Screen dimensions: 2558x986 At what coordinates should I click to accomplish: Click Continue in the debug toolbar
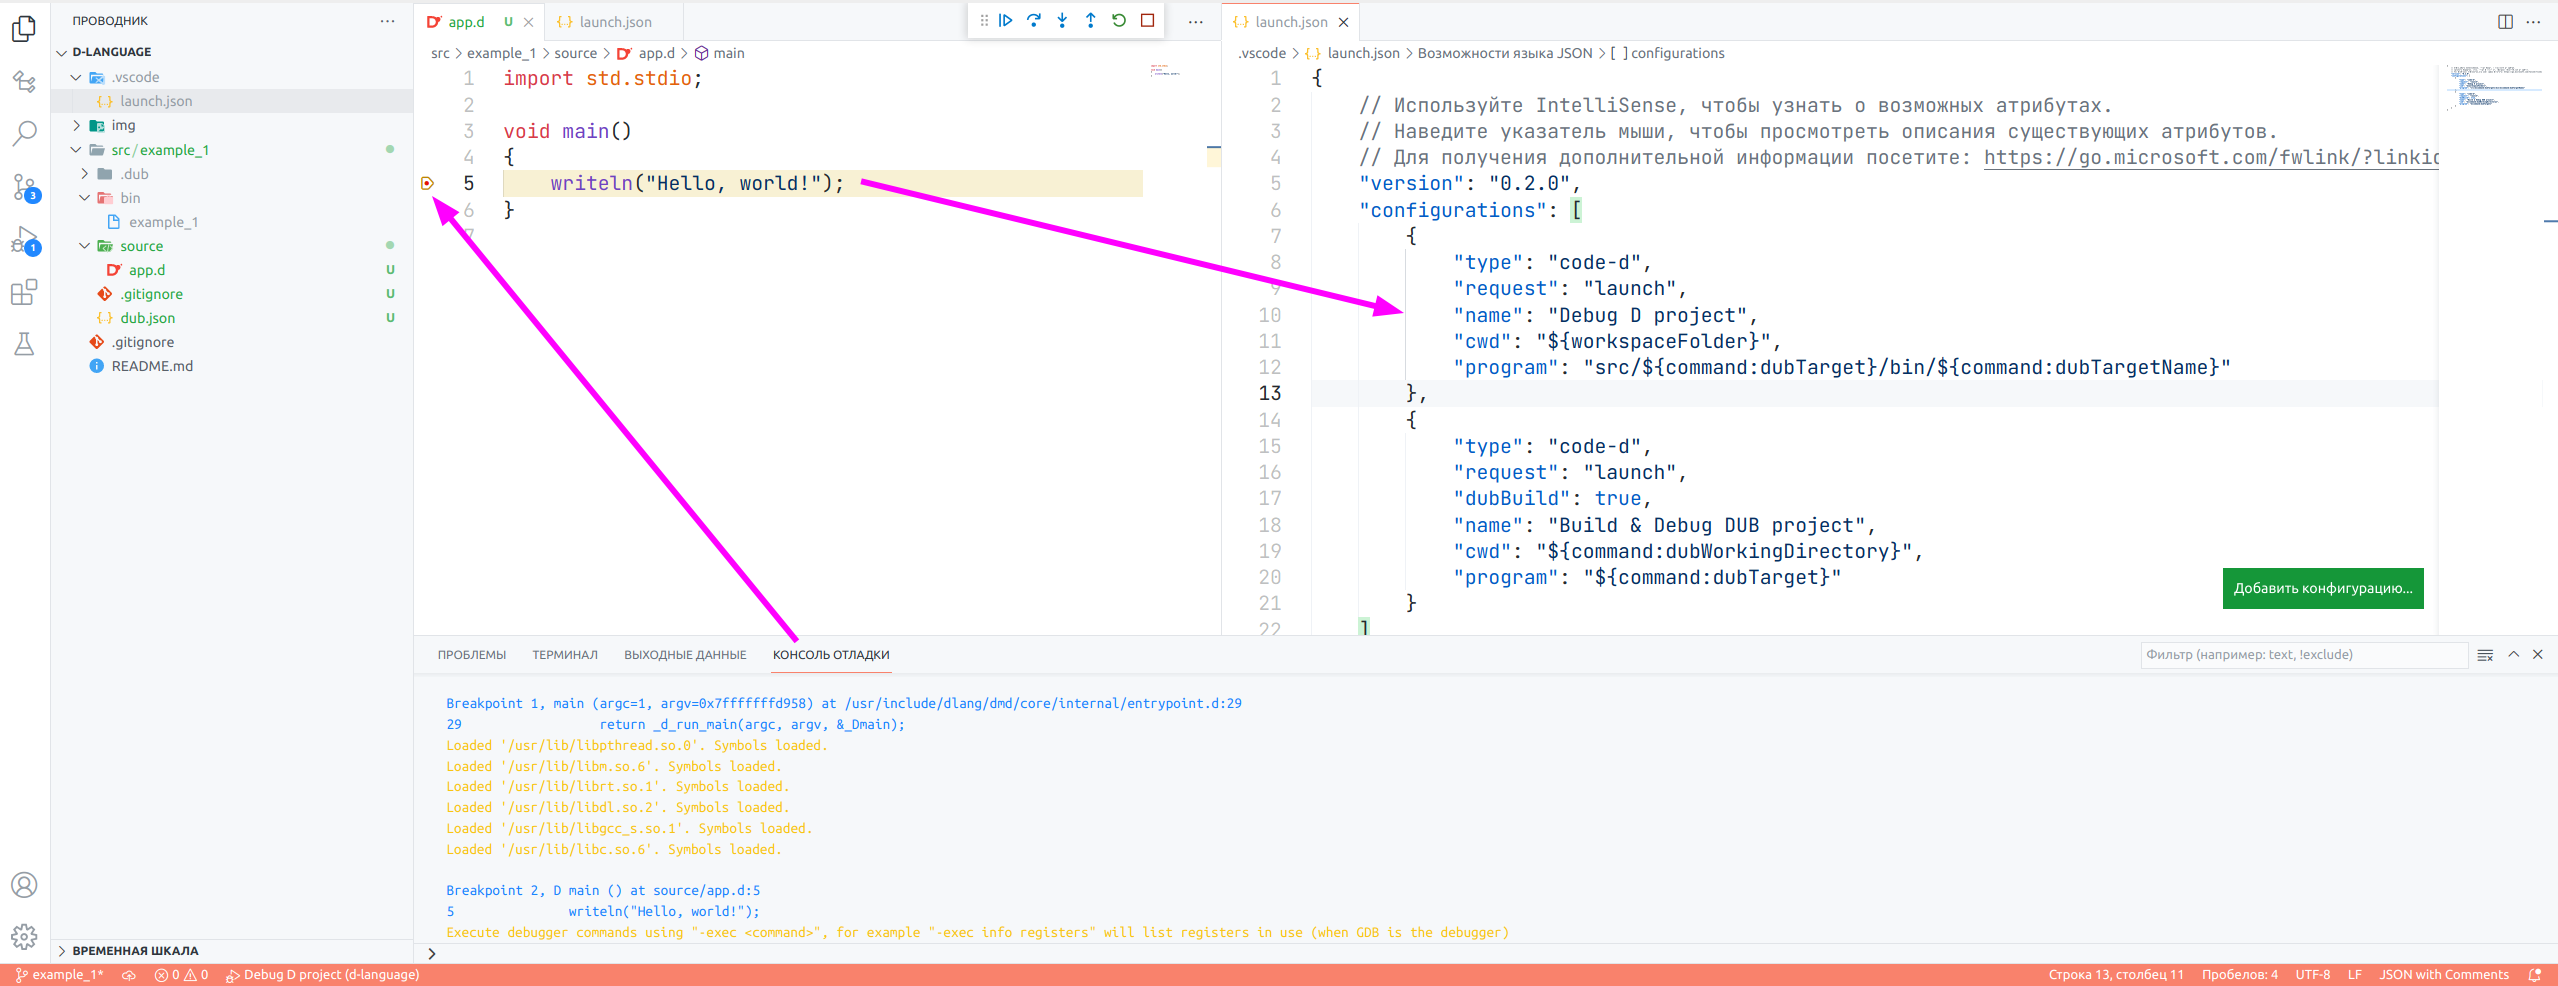[x=1006, y=20]
